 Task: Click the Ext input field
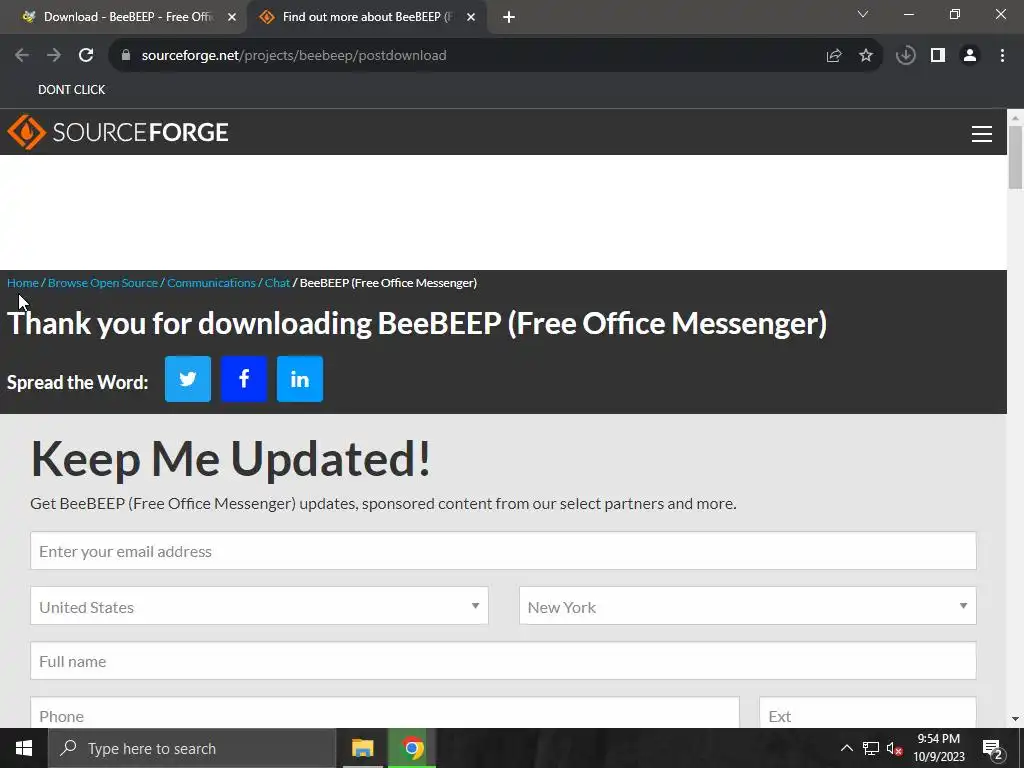(x=868, y=713)
